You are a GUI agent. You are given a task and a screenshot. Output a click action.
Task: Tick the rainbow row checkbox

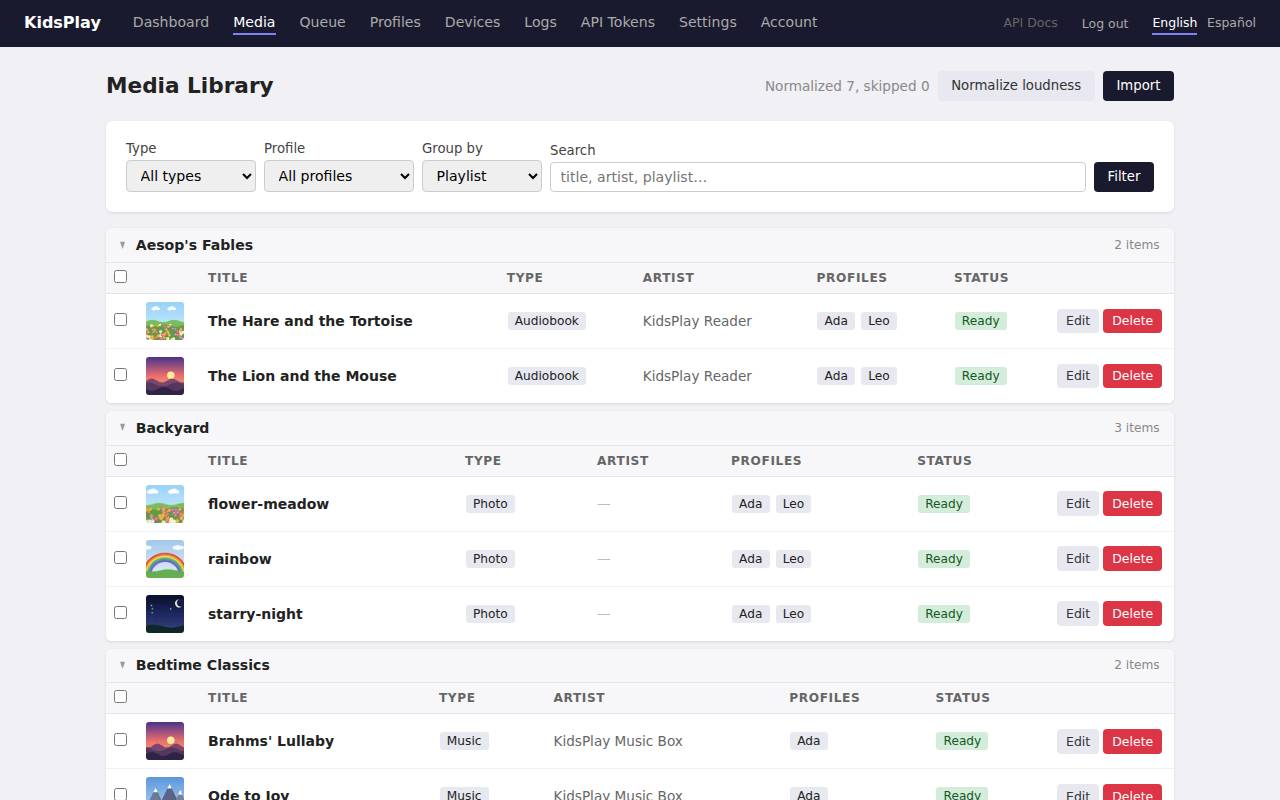click(x=121, y=558)
